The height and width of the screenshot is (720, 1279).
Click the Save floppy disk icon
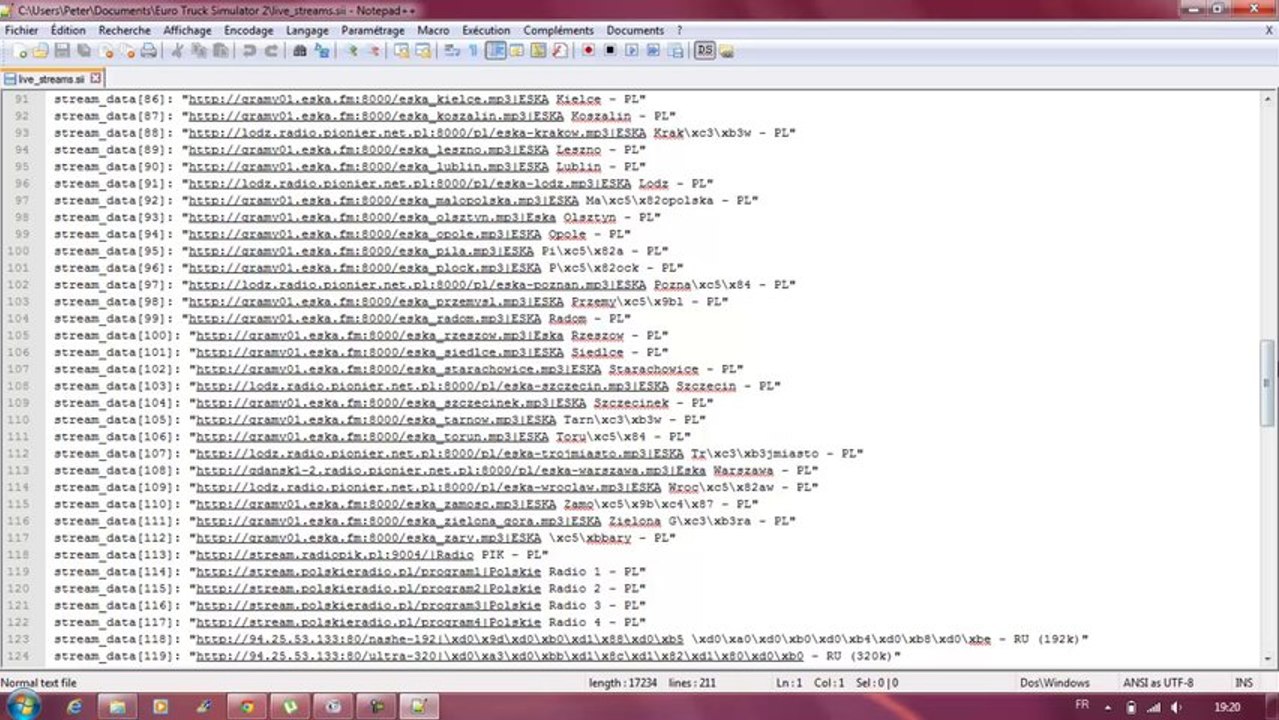coord(62,50)
